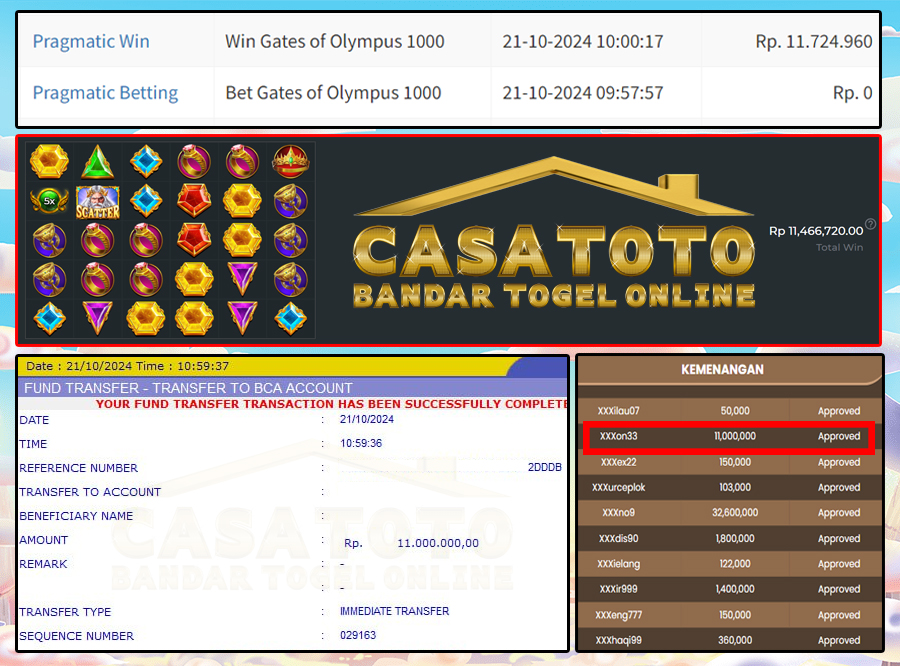This screenshot has height=666, width=900.
Task: Click Approved status for XXXilau07
Action: [838, 411]
